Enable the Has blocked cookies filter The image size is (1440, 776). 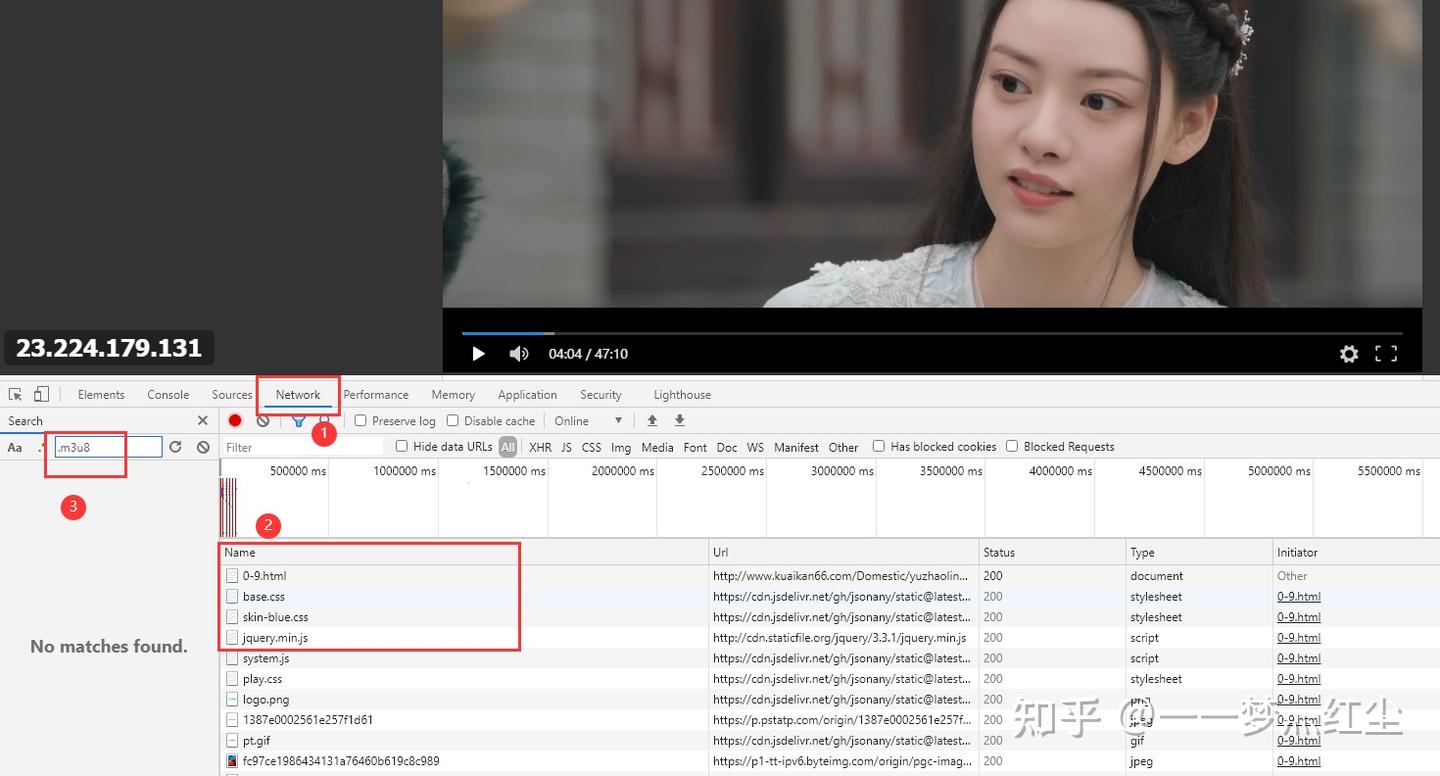pos(878,446)
